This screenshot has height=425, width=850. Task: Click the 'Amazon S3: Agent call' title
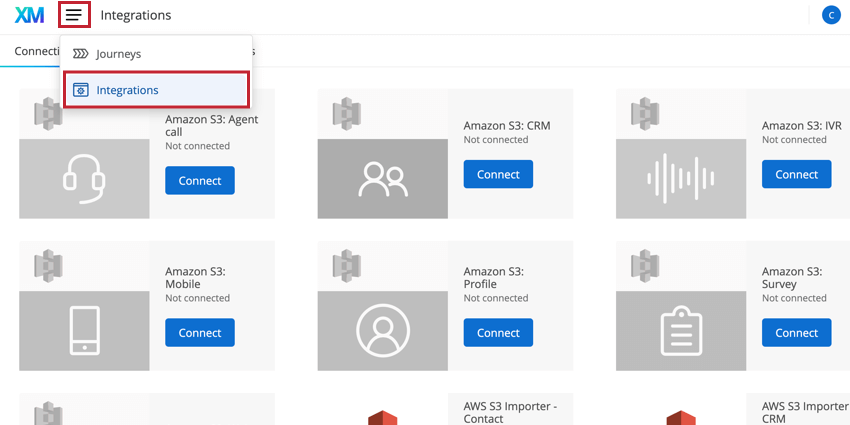click(x=212, y=126)
